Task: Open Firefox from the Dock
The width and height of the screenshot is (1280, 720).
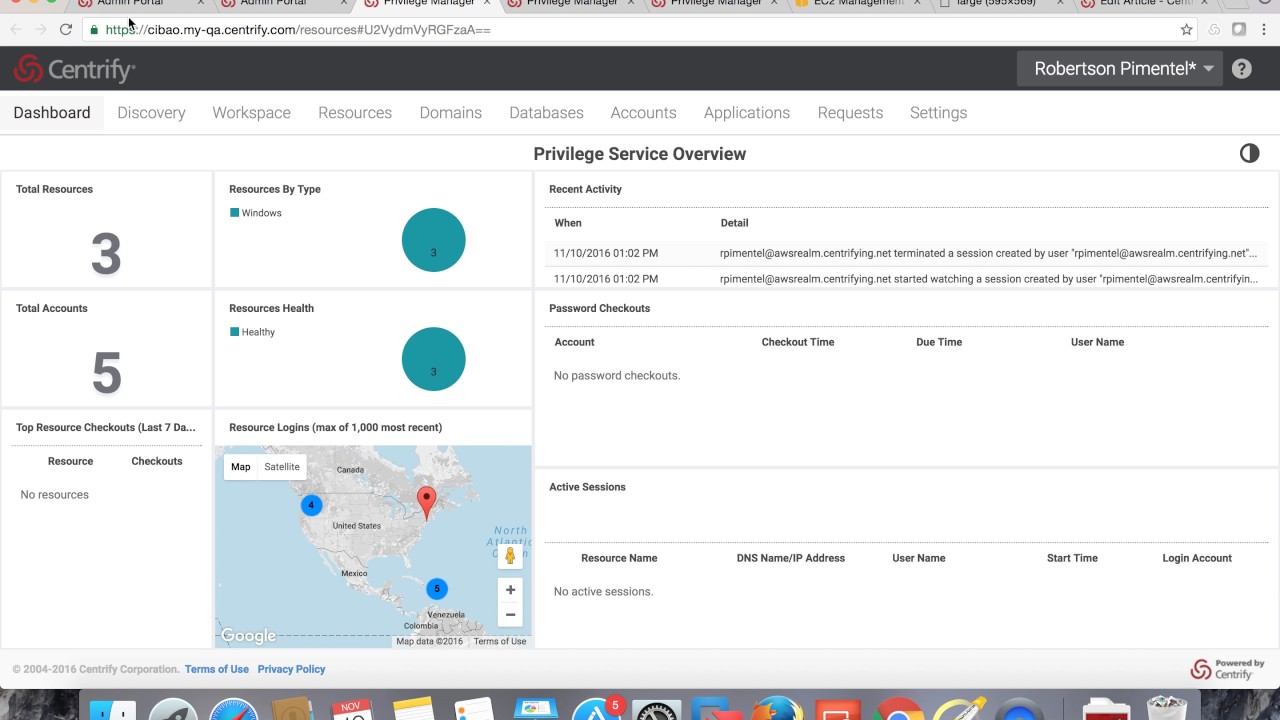Action: [778, 709]
